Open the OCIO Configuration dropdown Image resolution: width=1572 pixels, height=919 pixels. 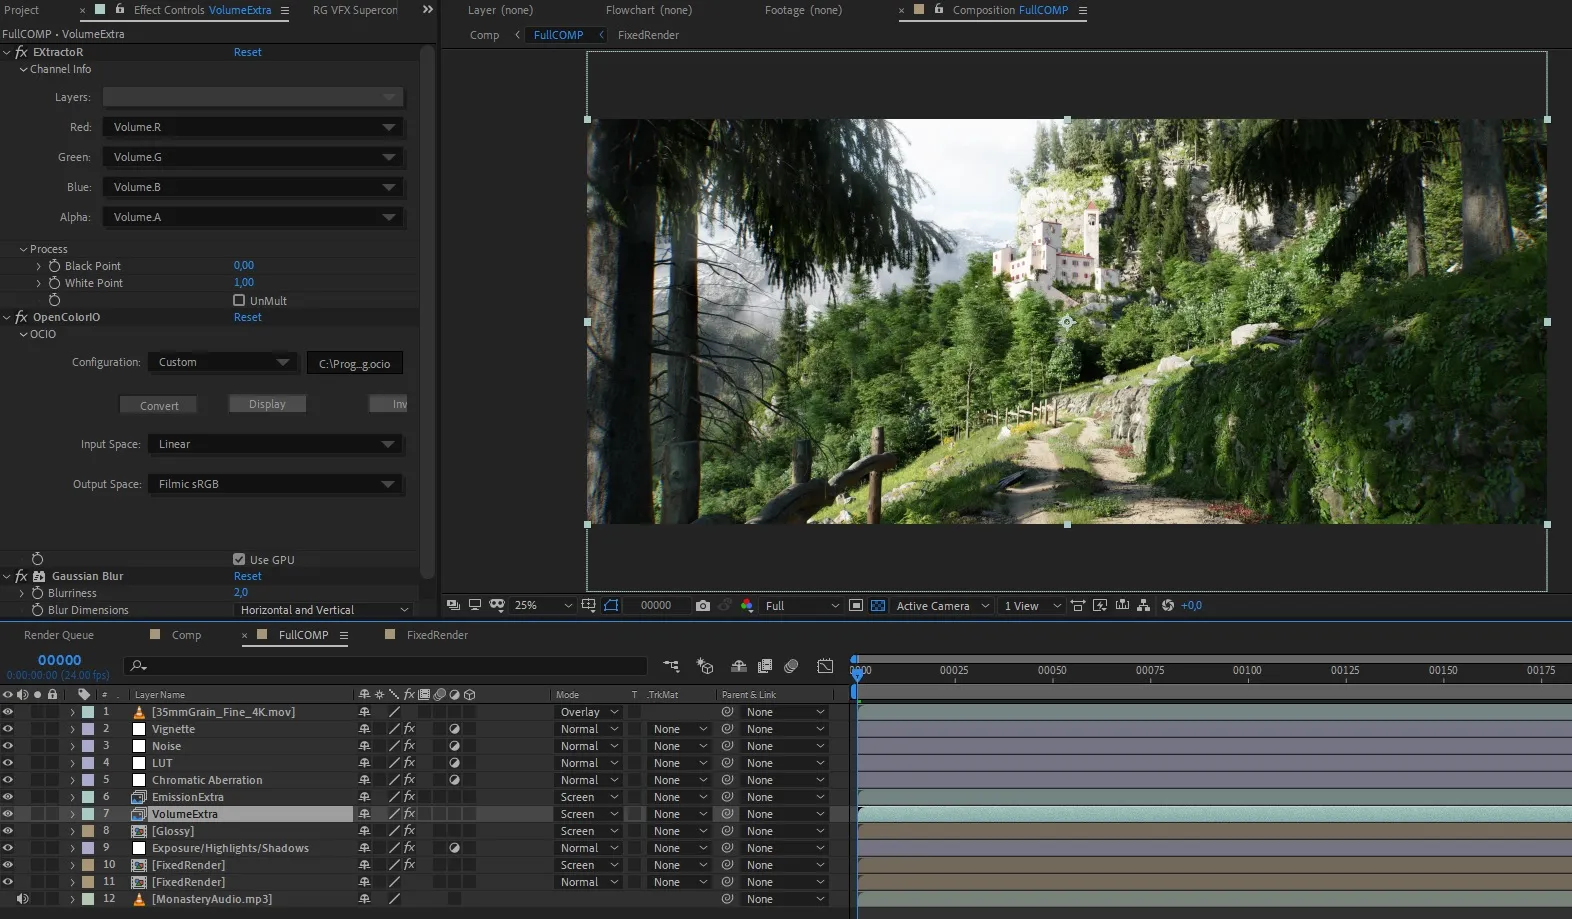[223, 362]
